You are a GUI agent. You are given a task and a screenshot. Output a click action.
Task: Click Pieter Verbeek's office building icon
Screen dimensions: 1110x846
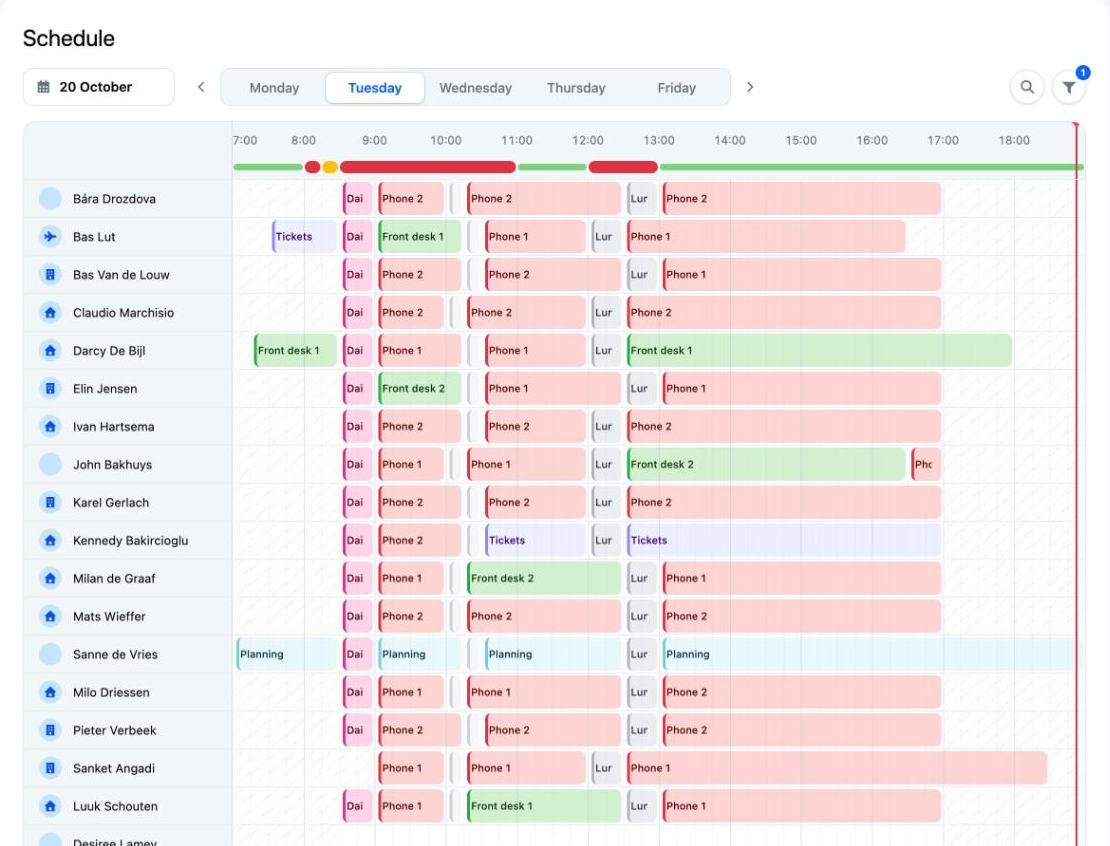tap(50, 731)
